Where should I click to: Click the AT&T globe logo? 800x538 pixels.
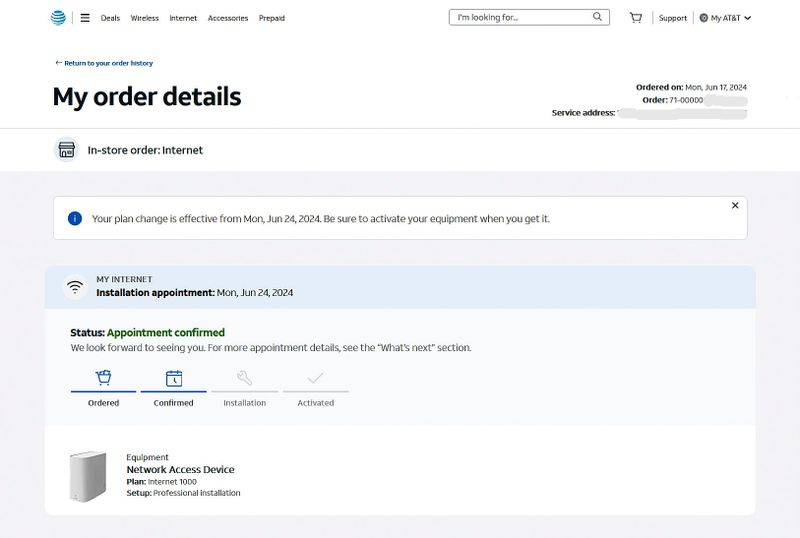[59, 17]
